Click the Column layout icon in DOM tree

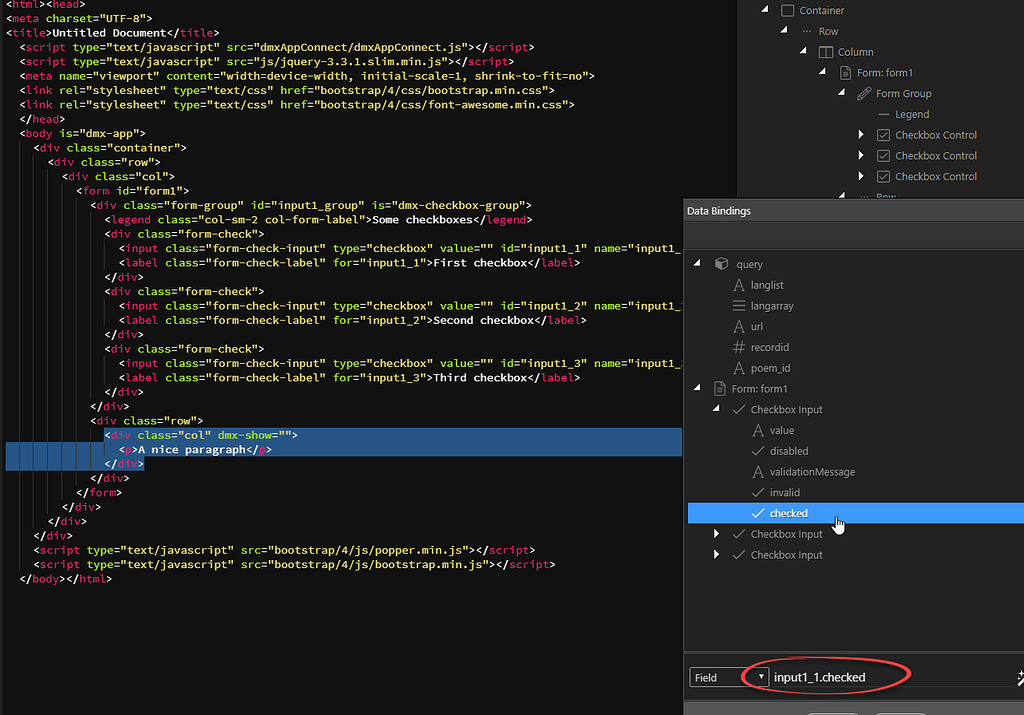coord(826,52)
